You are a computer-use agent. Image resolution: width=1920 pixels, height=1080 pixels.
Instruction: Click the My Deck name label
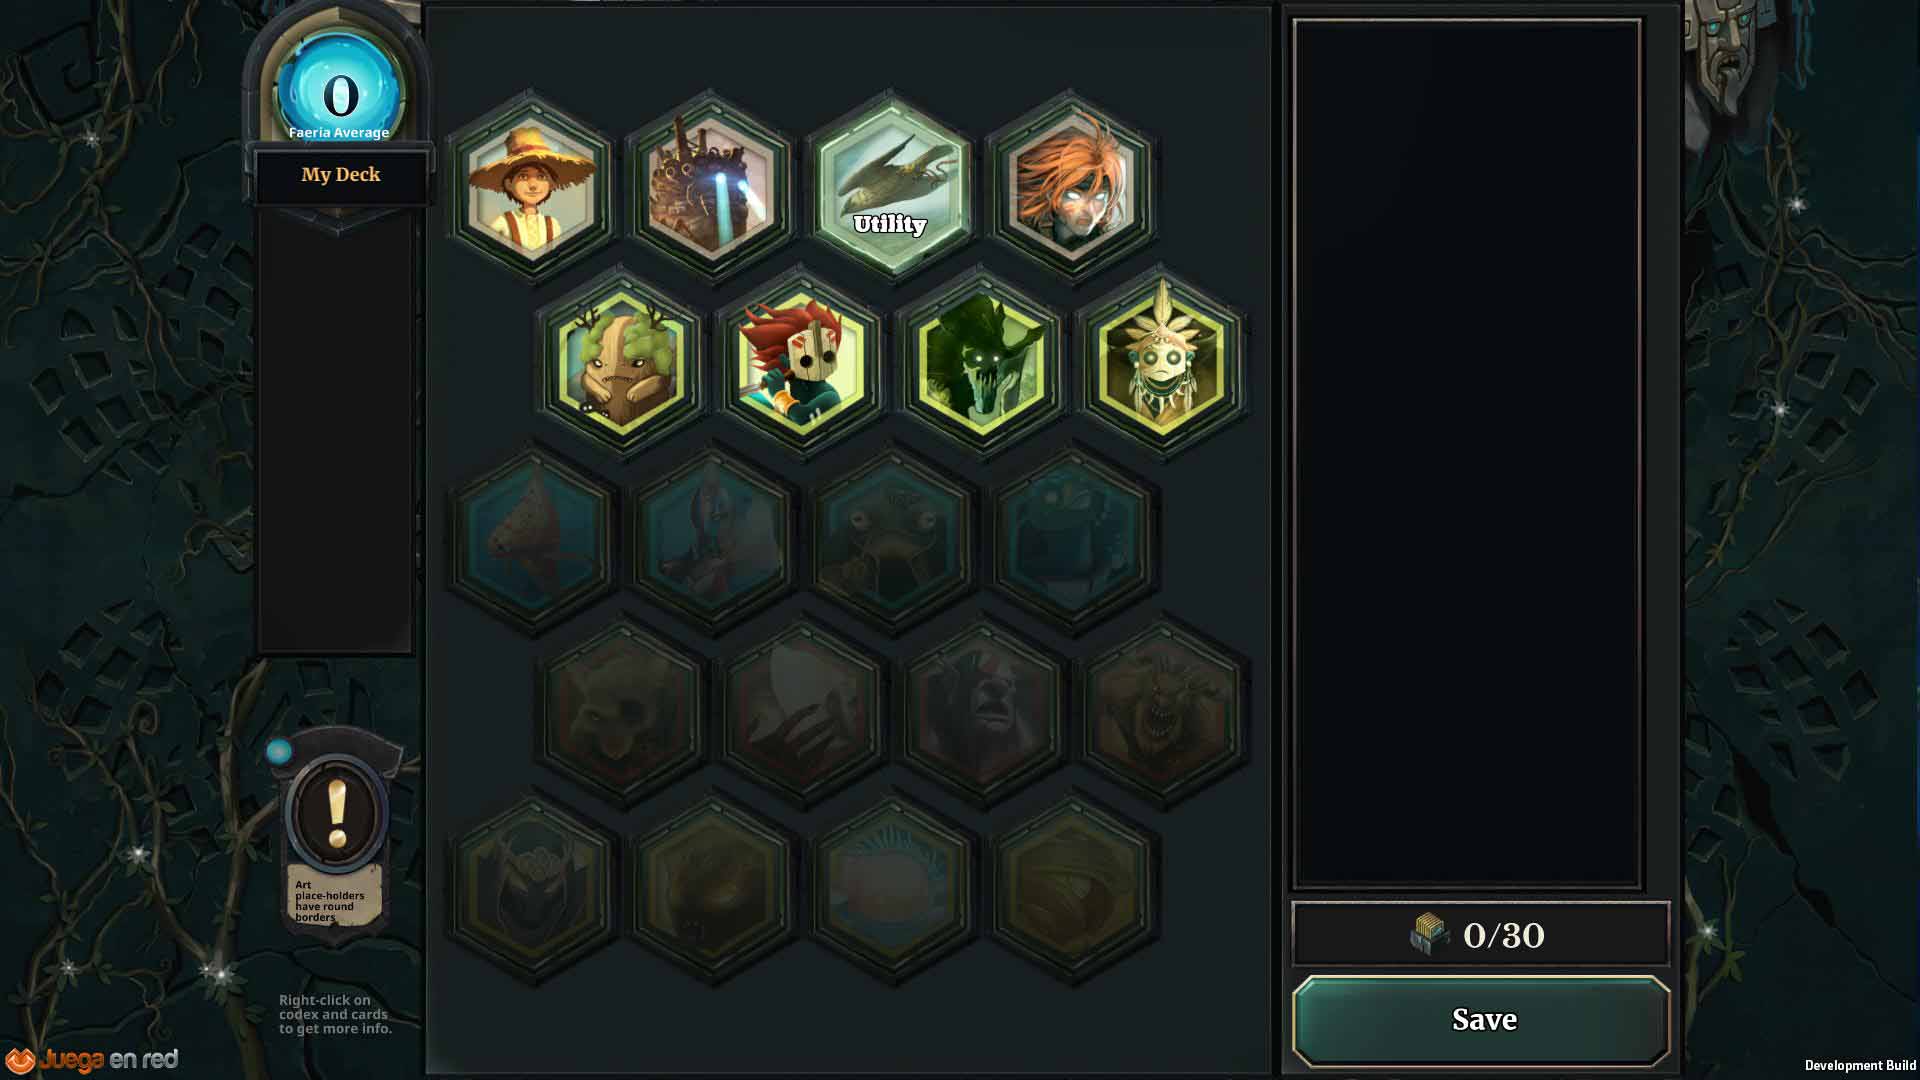pos(341,175)
